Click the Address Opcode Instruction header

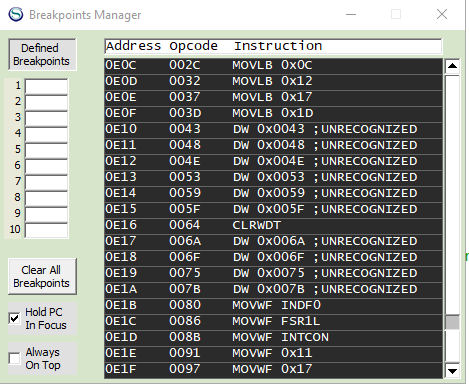click(x=273, y=46)
